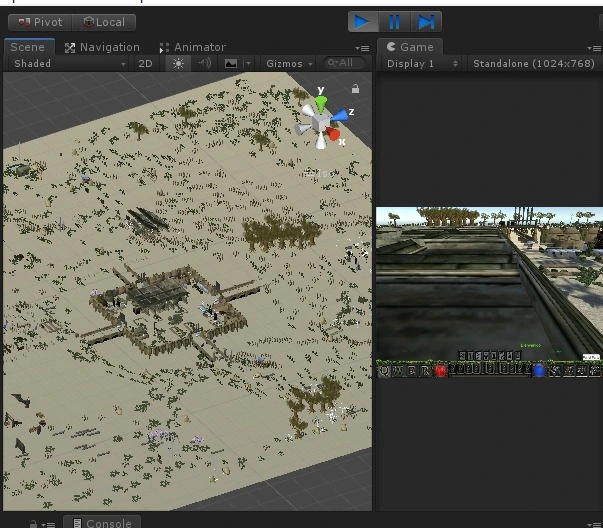The image size is (603, 528).
Task: Toggle scene effects image icon
Action: coord(231,63)
